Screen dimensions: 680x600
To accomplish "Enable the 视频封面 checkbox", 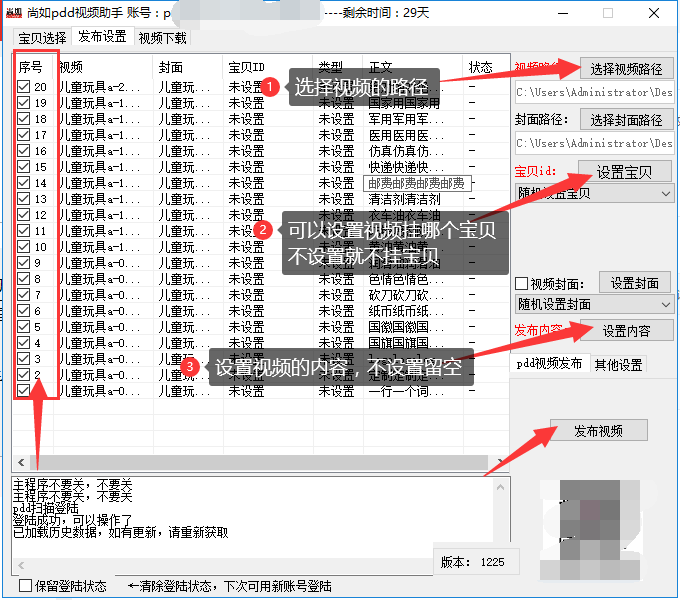I will 521,283.
